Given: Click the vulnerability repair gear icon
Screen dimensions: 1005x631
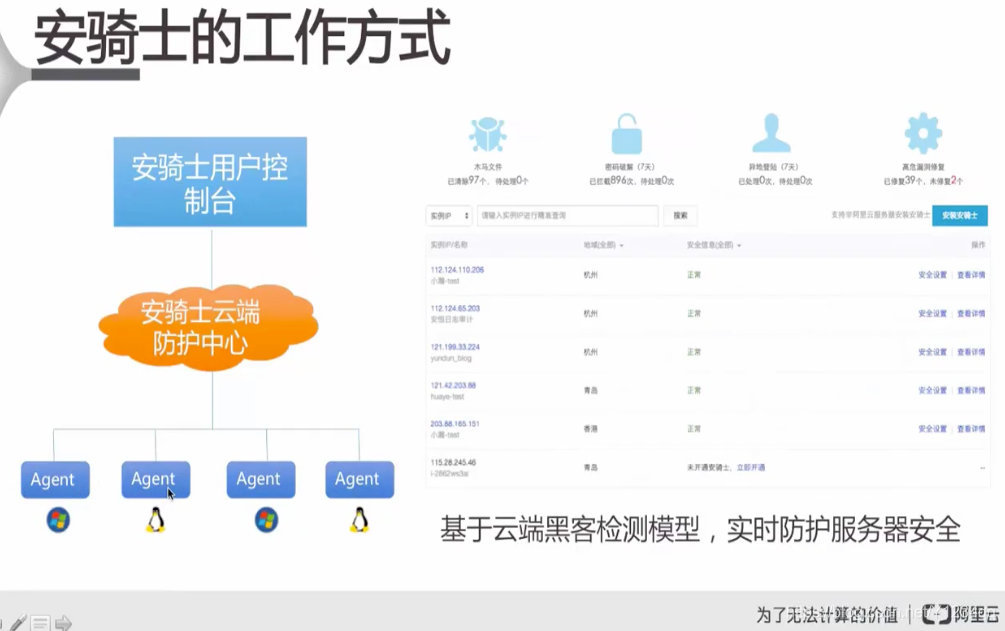Looking at the screenshot, I should [x=923, y=133].
